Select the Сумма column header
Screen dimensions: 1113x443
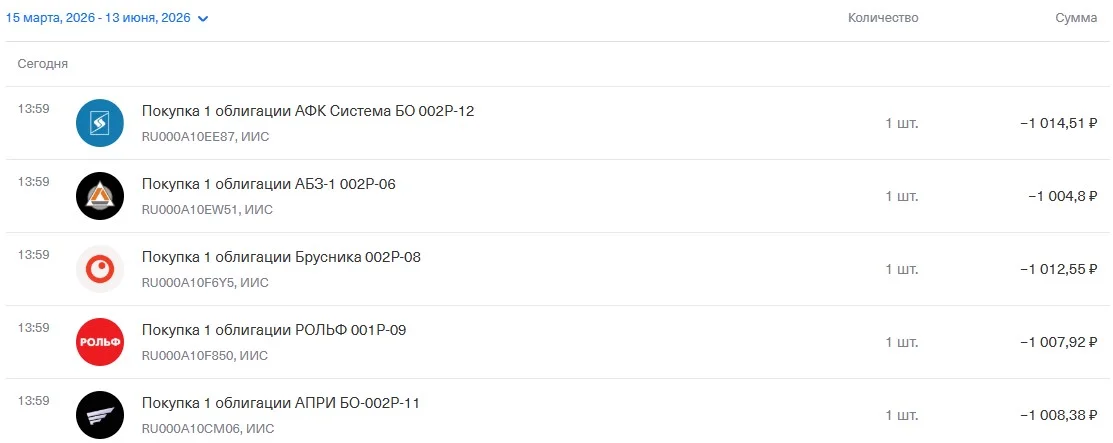[1076, 18]
